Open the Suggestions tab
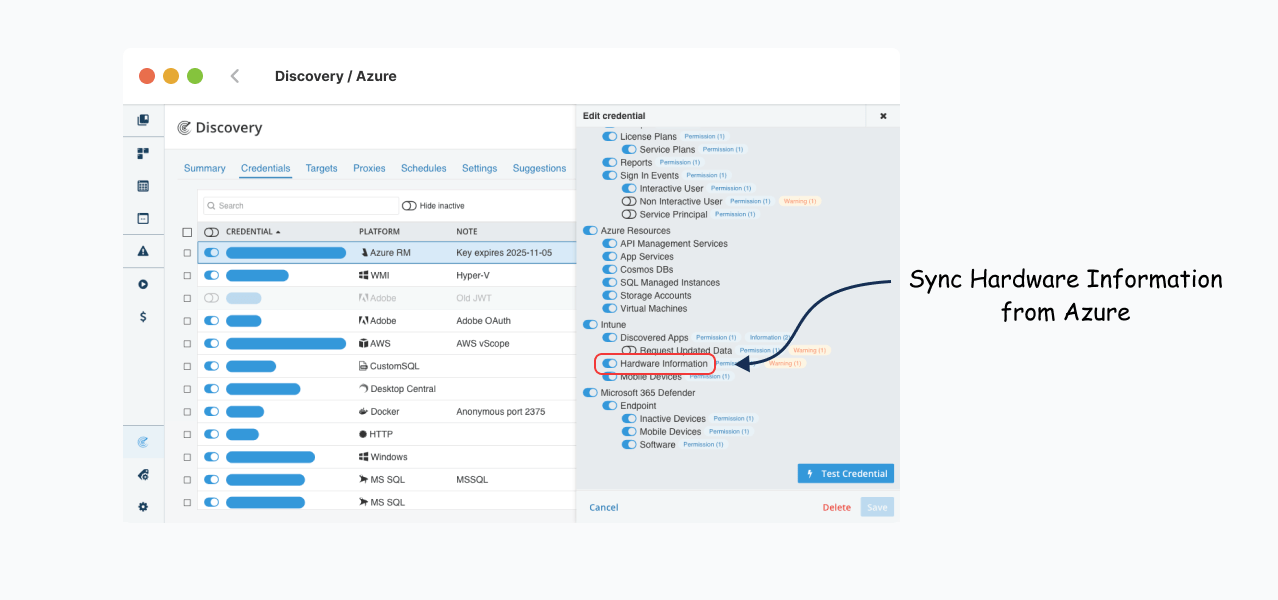 coord(540,168)
